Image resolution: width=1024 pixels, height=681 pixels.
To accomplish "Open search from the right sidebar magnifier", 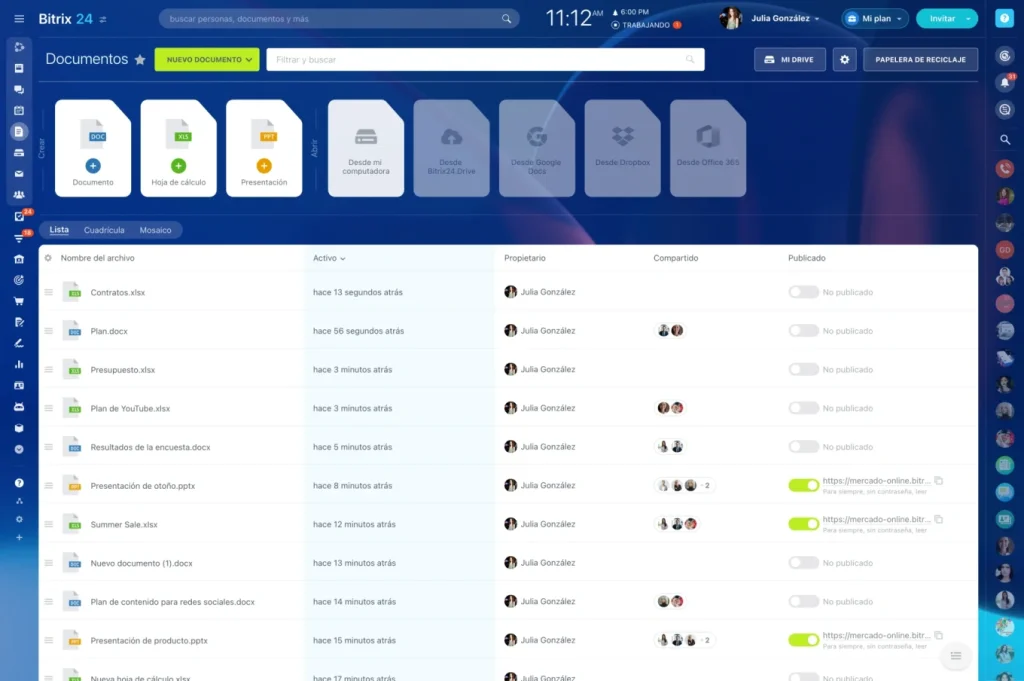I will [x=1005, y=140].
